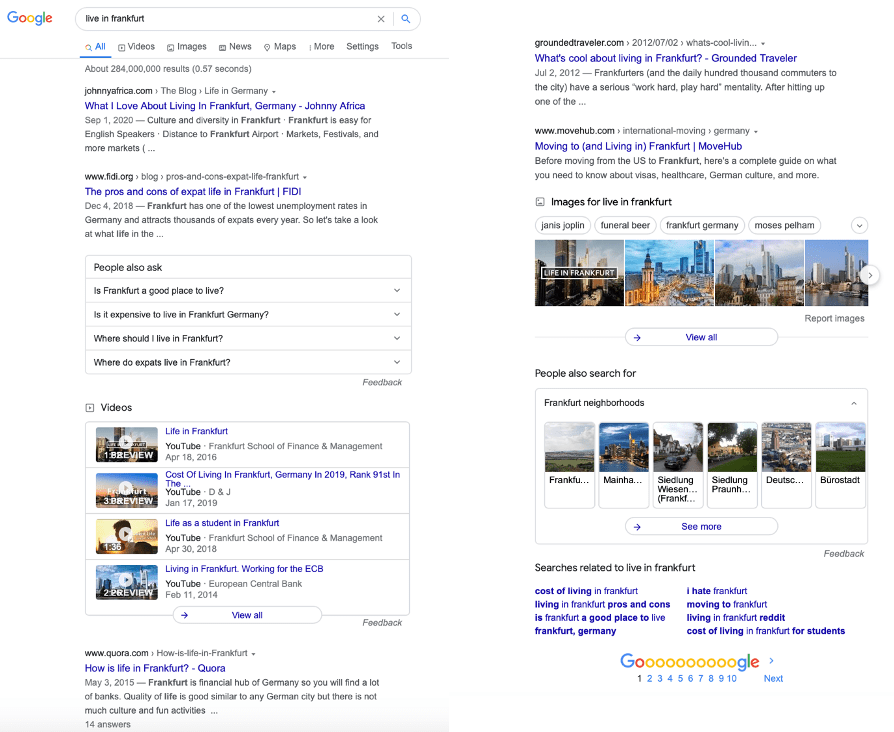
Task: Click the Google logo
Action: (x=30, y=18)
